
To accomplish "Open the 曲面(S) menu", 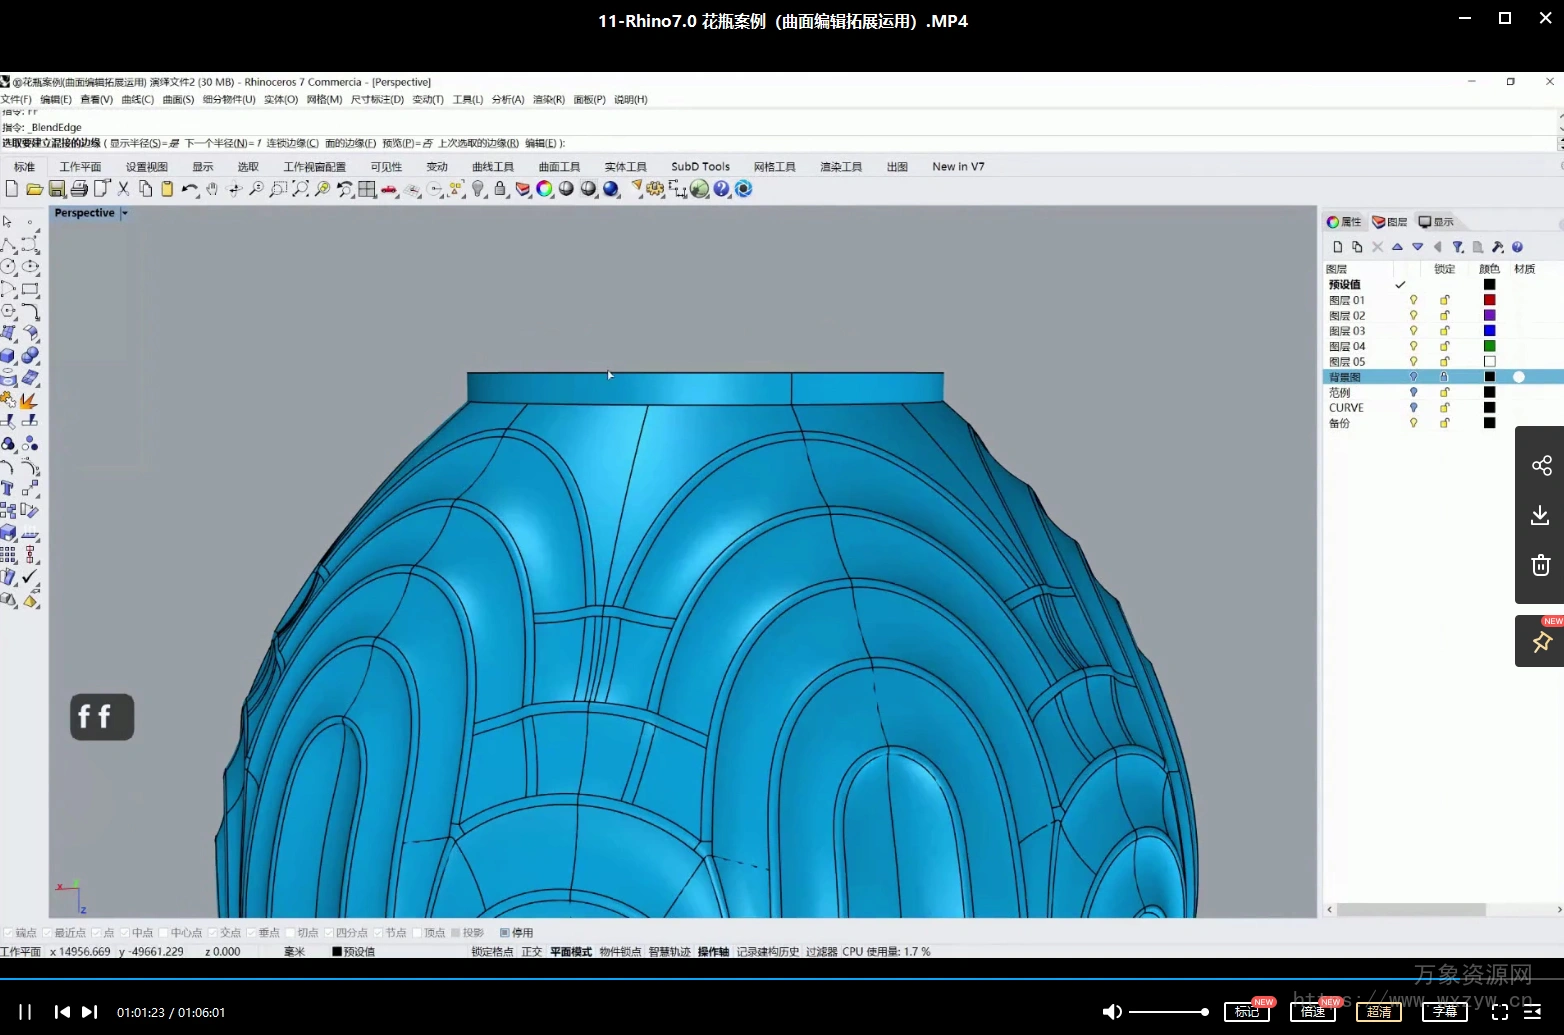I will coord(178,99).
